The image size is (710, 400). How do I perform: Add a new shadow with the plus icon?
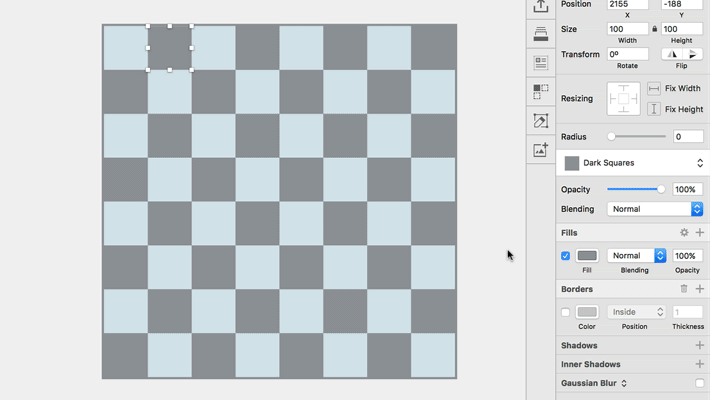coord(699,346)
